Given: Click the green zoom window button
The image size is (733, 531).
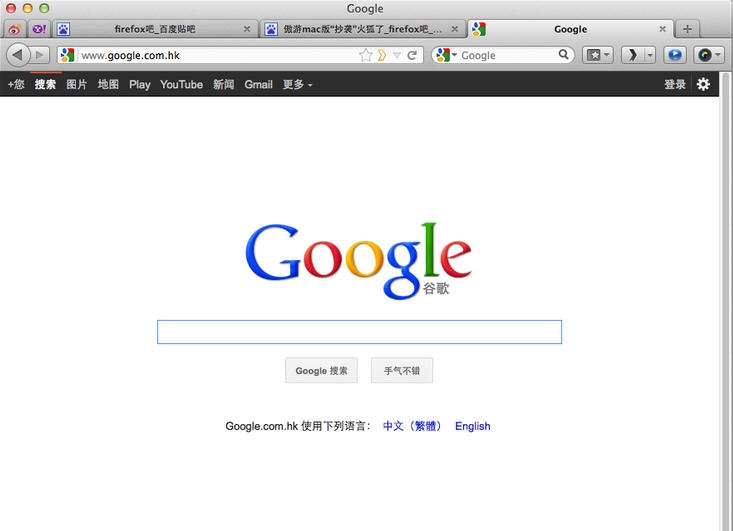Looking at the screenshot, I should tap(44, 8).
